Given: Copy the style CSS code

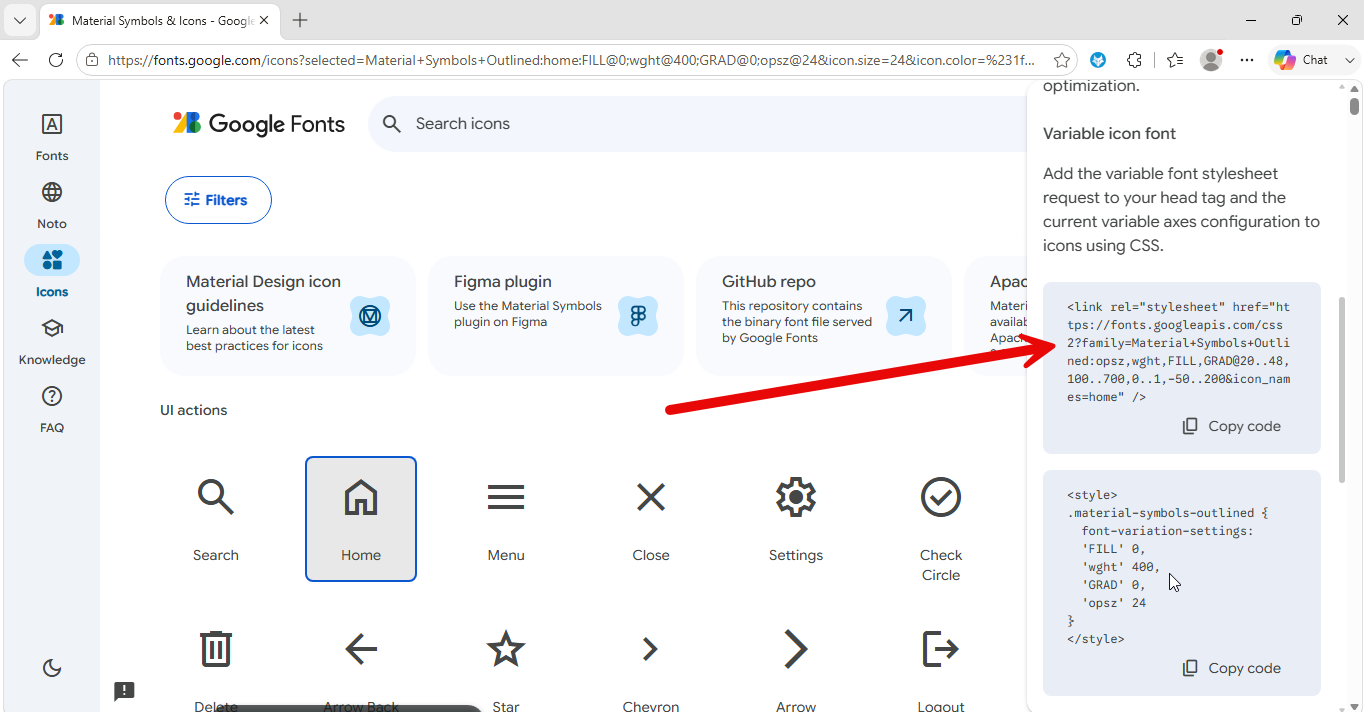Looking at the screenshot, I should pos(1231,668).
